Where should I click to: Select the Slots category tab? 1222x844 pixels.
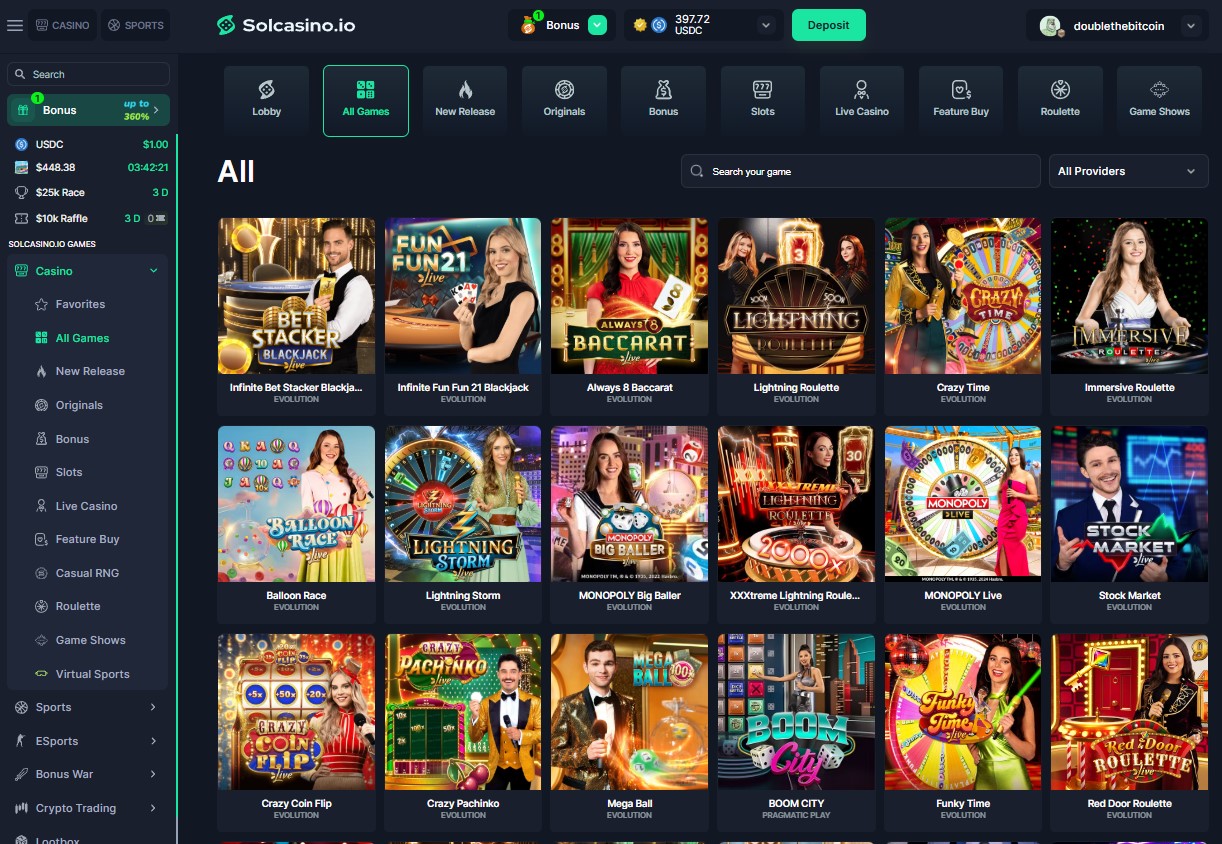(x=763, y=100)
